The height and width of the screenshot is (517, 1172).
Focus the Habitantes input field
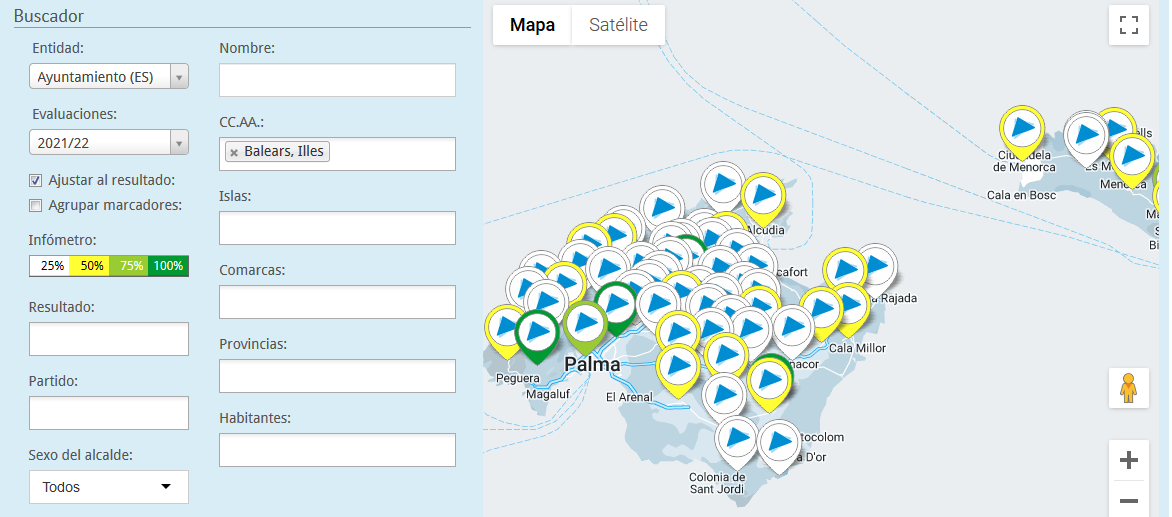337,450
